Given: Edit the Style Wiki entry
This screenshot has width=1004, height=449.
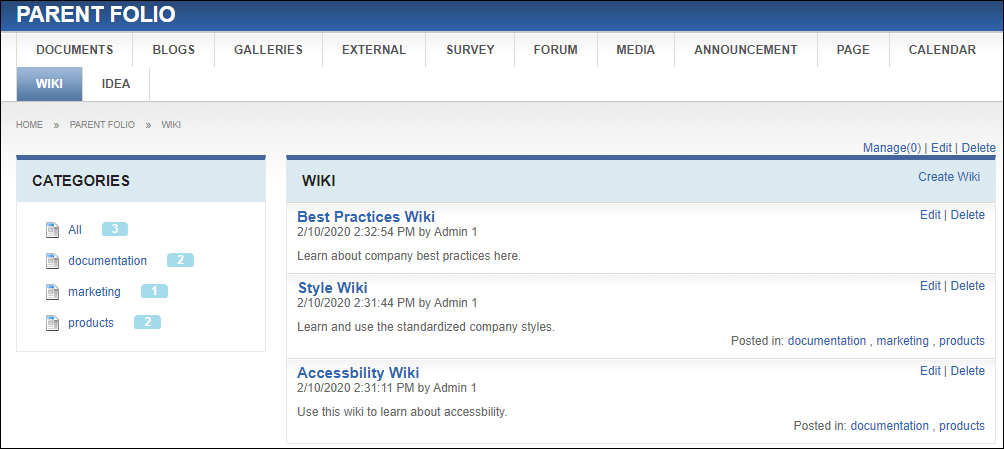Looking at the screenshot, I should click(x=930, y=286).
